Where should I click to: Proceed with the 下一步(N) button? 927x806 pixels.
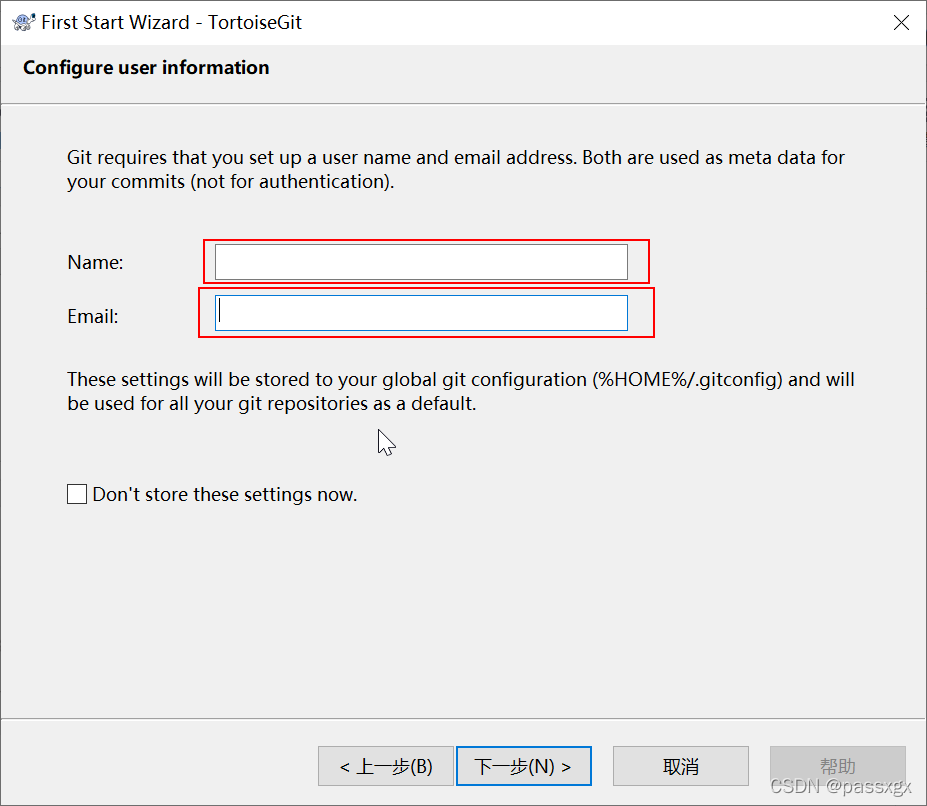point(524,766)
